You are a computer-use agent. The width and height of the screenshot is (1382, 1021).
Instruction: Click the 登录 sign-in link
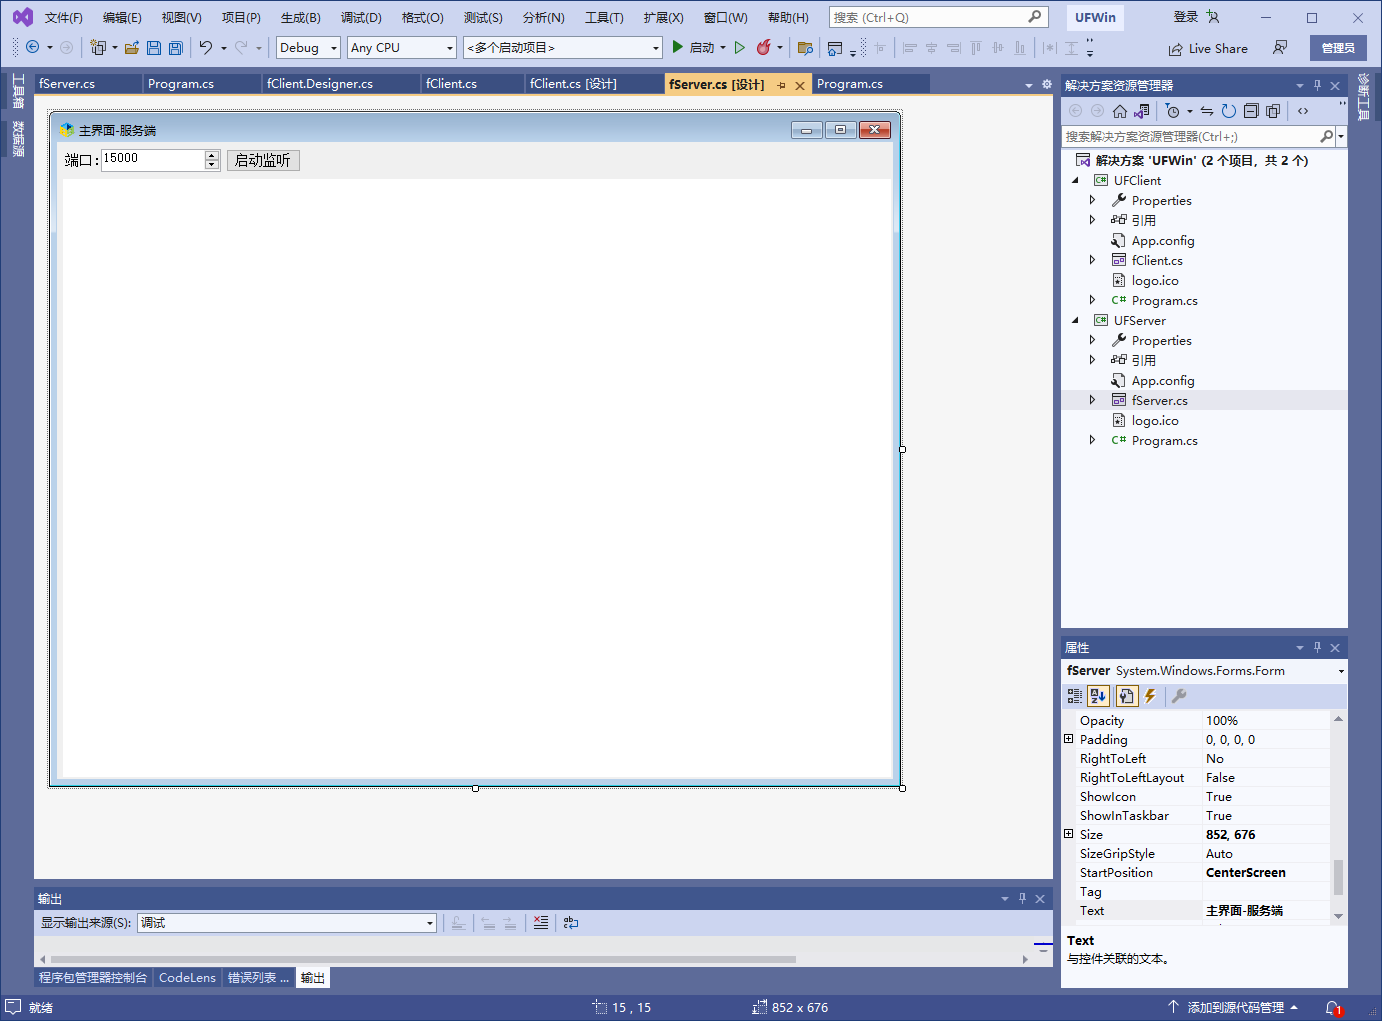pyautogui.click(x=1186, y=17)
